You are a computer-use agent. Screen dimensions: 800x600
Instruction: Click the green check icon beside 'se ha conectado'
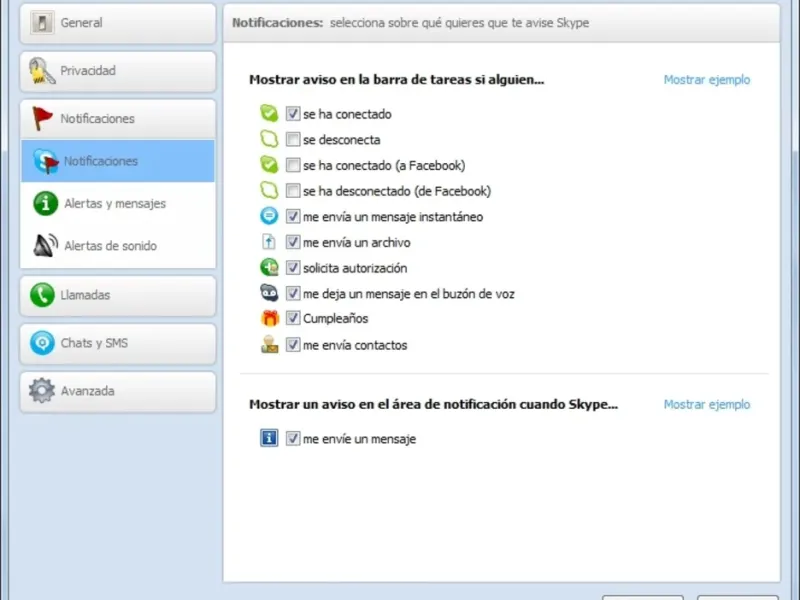click(x=269, y=113)
